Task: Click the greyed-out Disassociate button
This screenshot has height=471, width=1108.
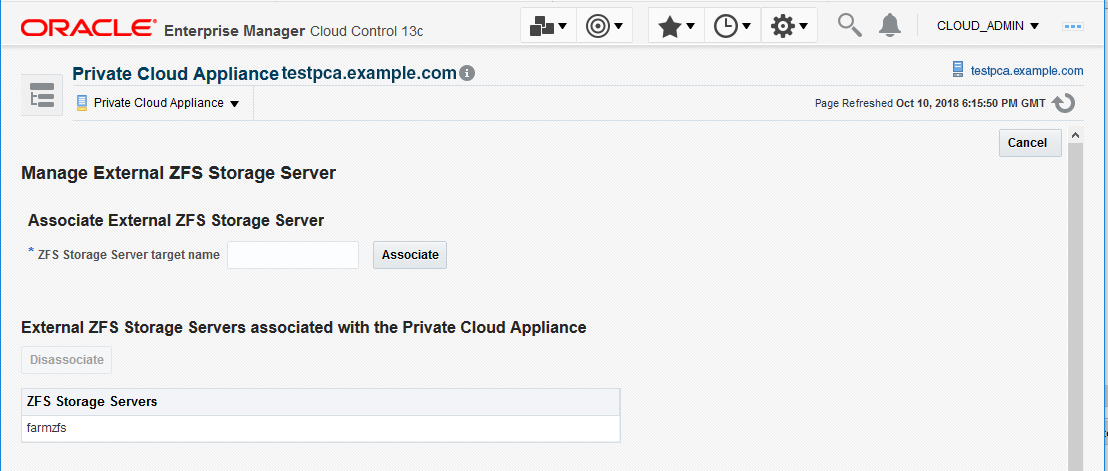Action: (x=67, y=360)
